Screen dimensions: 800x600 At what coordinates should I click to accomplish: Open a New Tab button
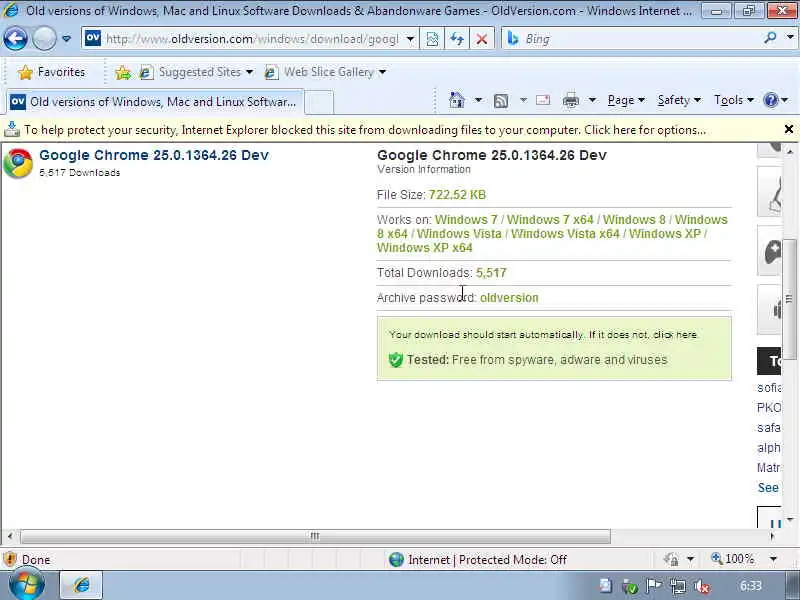click(319, 103)
